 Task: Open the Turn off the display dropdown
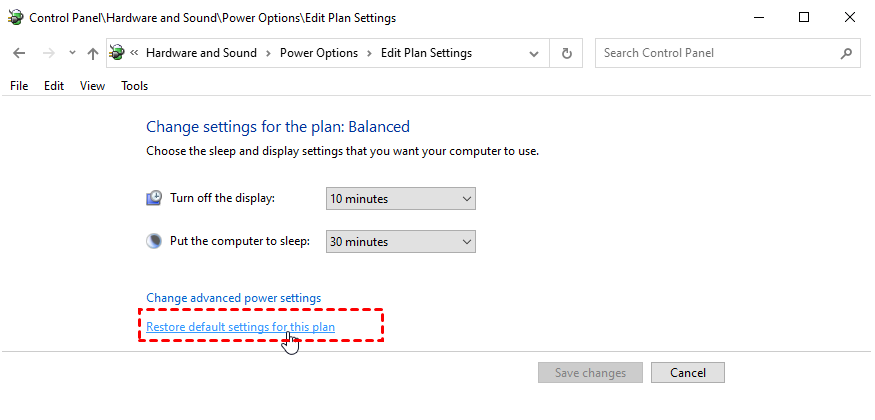pos(401,199)
